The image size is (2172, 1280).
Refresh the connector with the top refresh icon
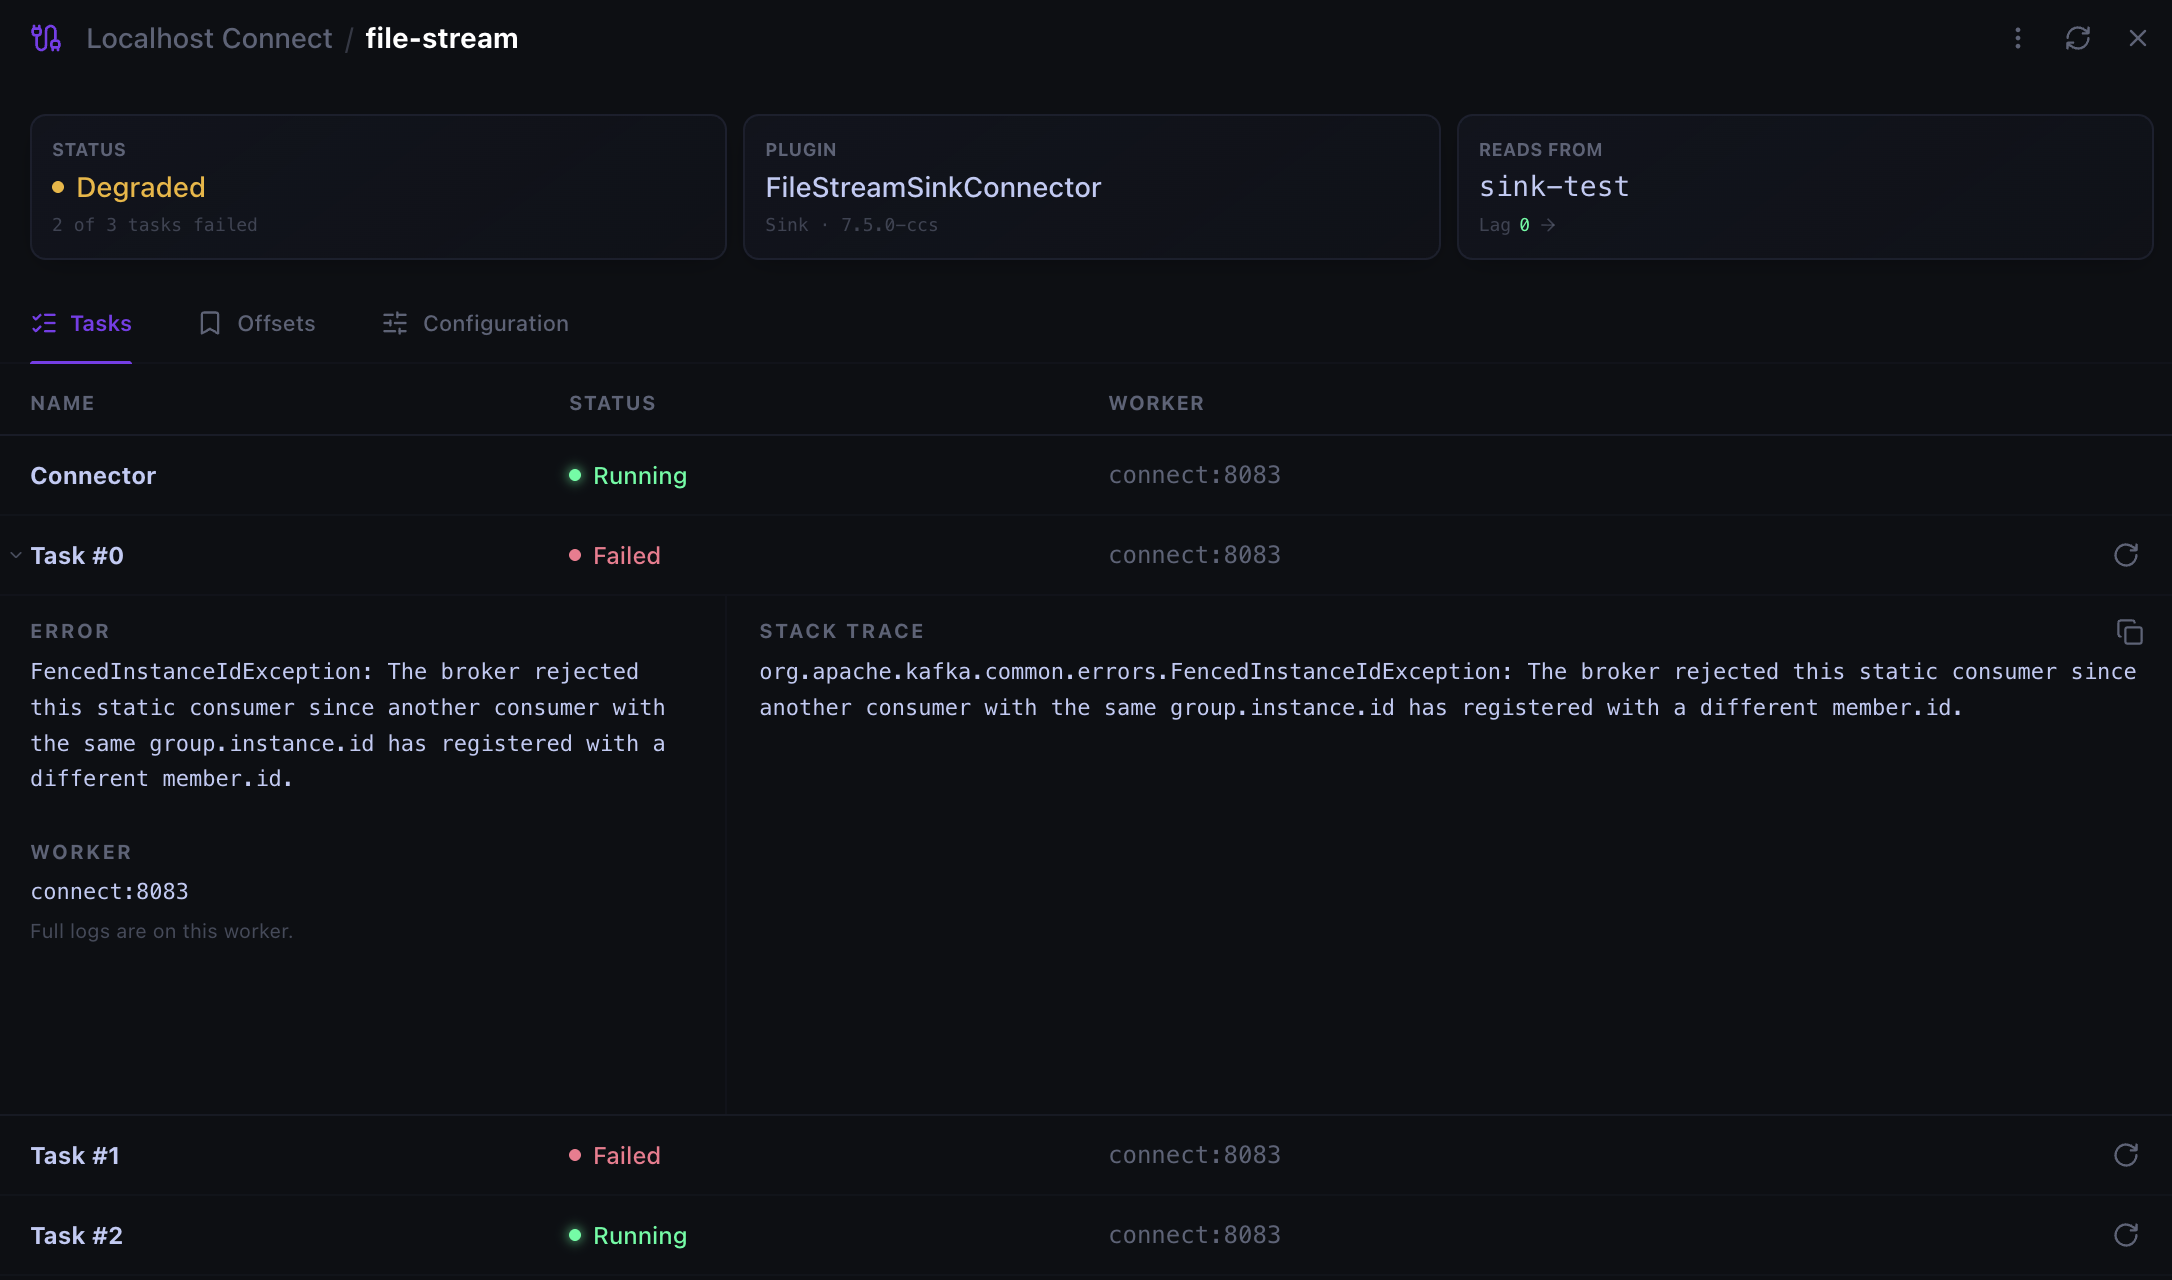(2078, 38)
